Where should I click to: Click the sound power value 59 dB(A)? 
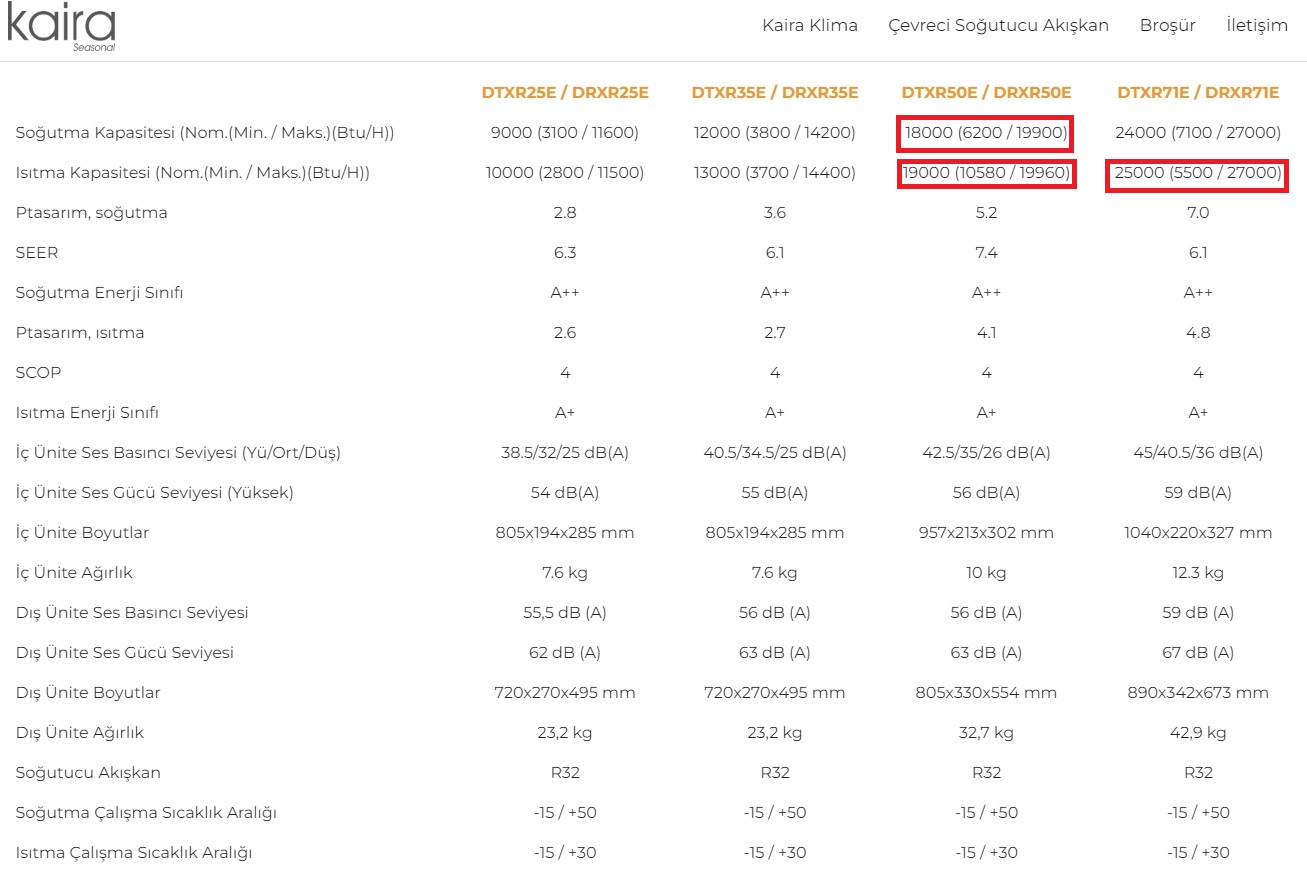[x=1198, y=493]
